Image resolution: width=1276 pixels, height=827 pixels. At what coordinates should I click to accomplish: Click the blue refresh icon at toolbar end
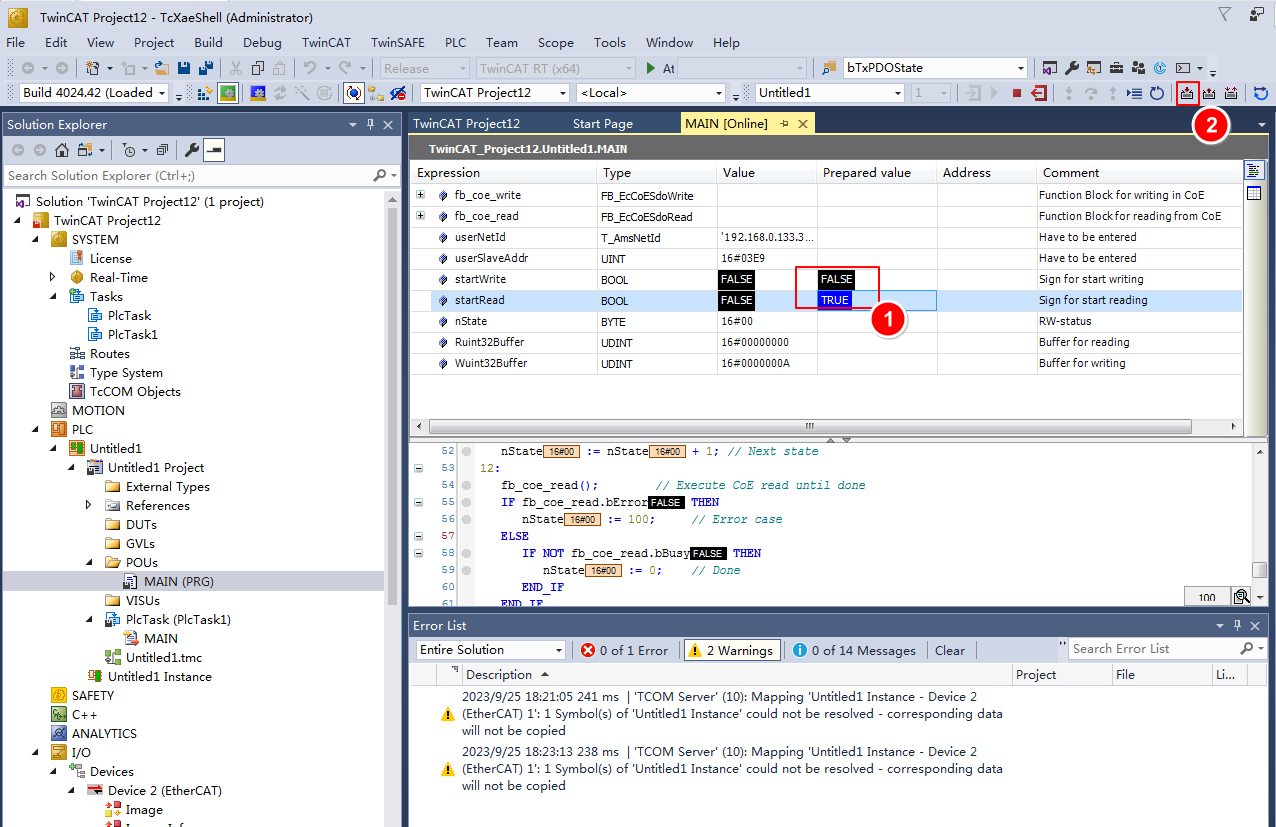click(1261, 93)
